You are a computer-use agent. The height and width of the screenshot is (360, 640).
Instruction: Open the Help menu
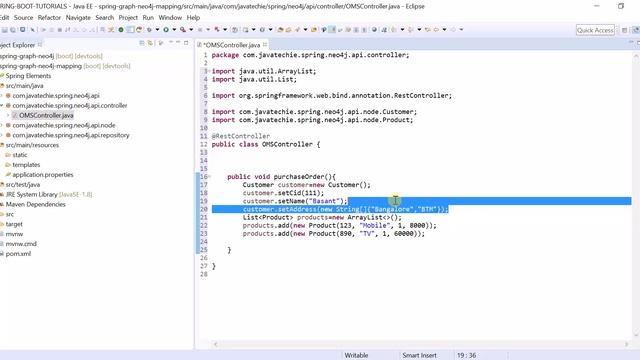[x=193, y=18]
